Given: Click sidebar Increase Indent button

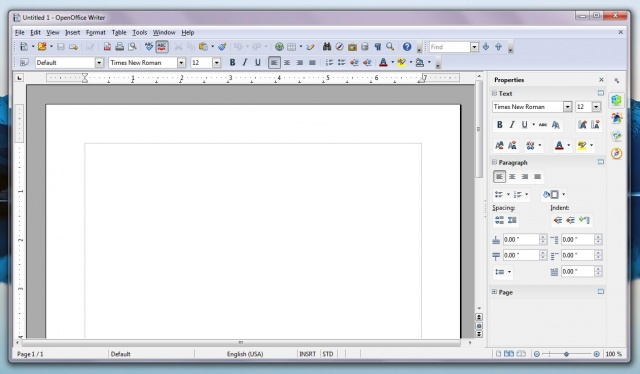Looking at the screenshot, I should pyautogui.click(x=558, y=220).
